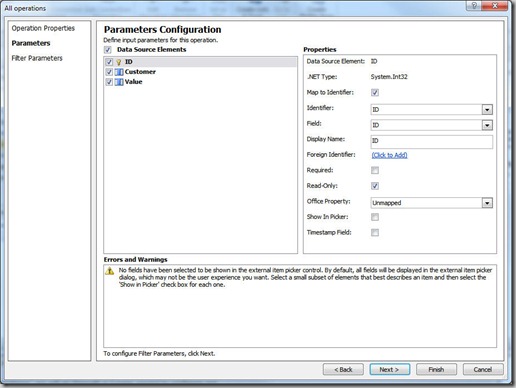Click the Back button
The height and width of the screenshot is (388, 516).
pyautogui.click(x=343, y=370)
